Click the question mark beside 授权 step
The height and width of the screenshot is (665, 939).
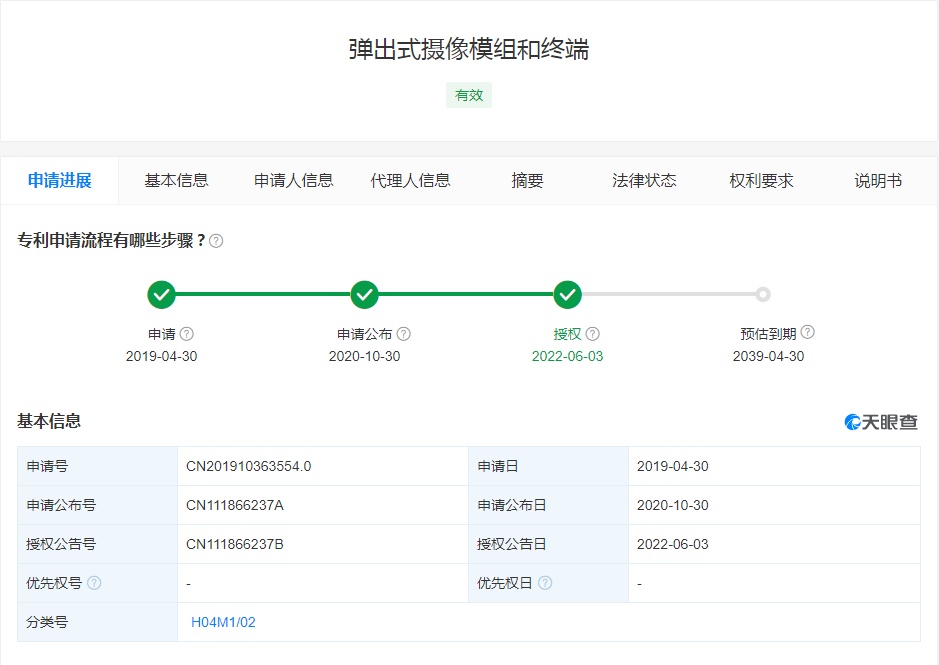[592, 334]
